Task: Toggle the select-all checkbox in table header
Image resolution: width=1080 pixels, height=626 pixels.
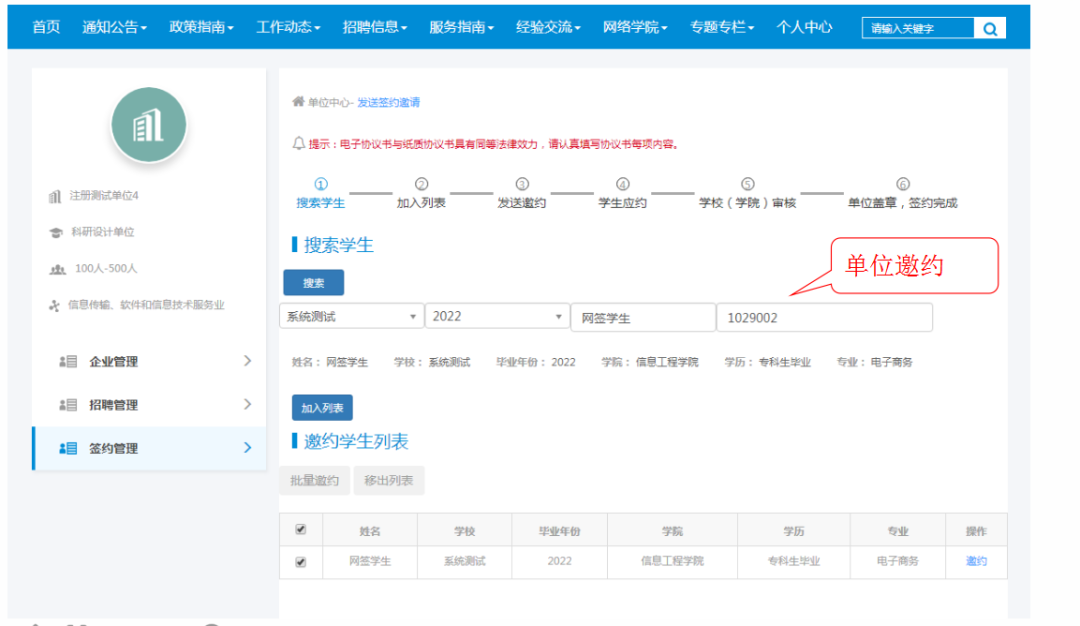Action: click(x=300, y=530)
